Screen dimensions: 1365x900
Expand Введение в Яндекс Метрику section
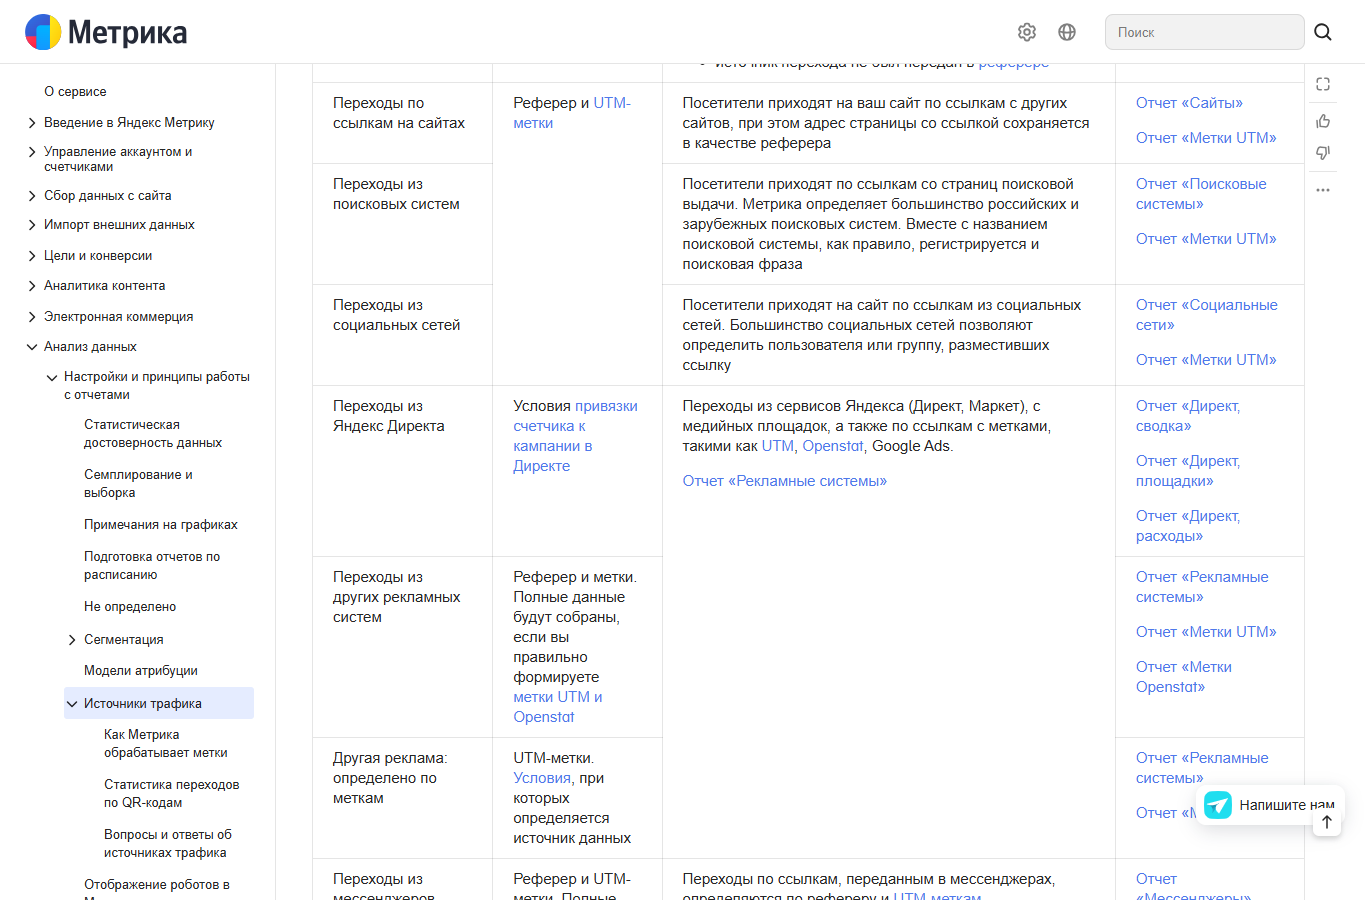pyautogui.click(x=32, y=123)
